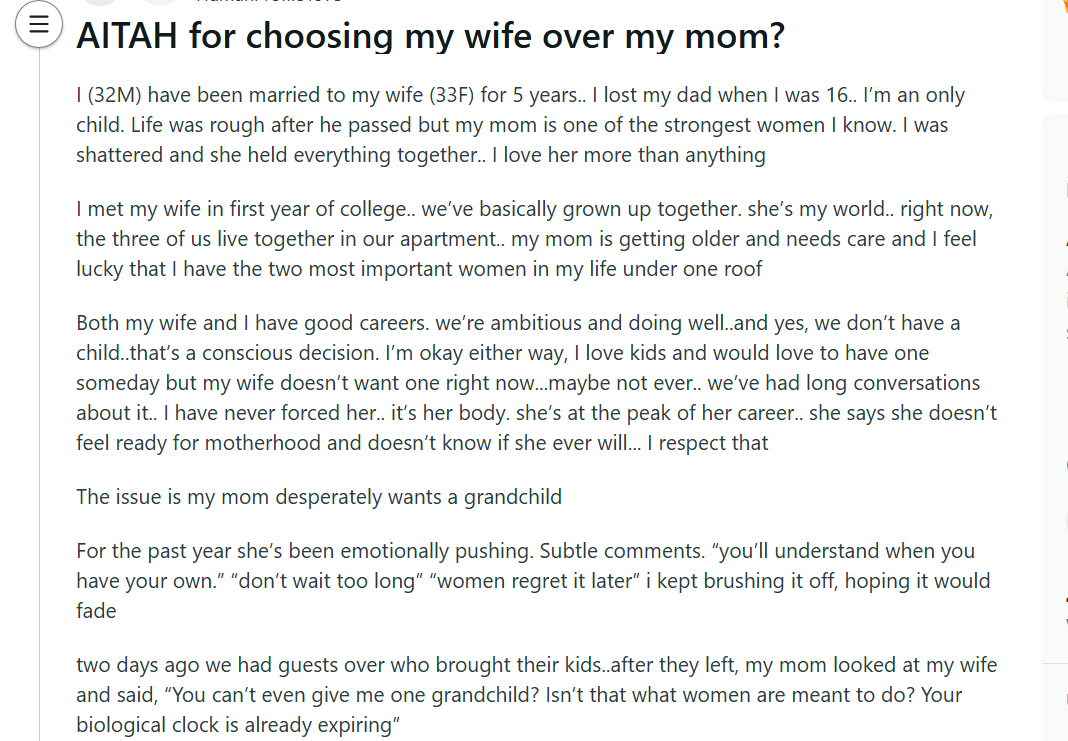Click the line "The issue is my mom"
Viewport: 1068px width, 741px height.
click(318, 497)
